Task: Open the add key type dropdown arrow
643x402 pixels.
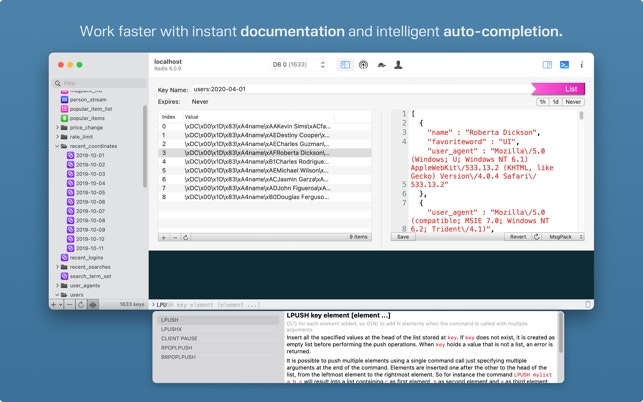Action: click(60, 305)
